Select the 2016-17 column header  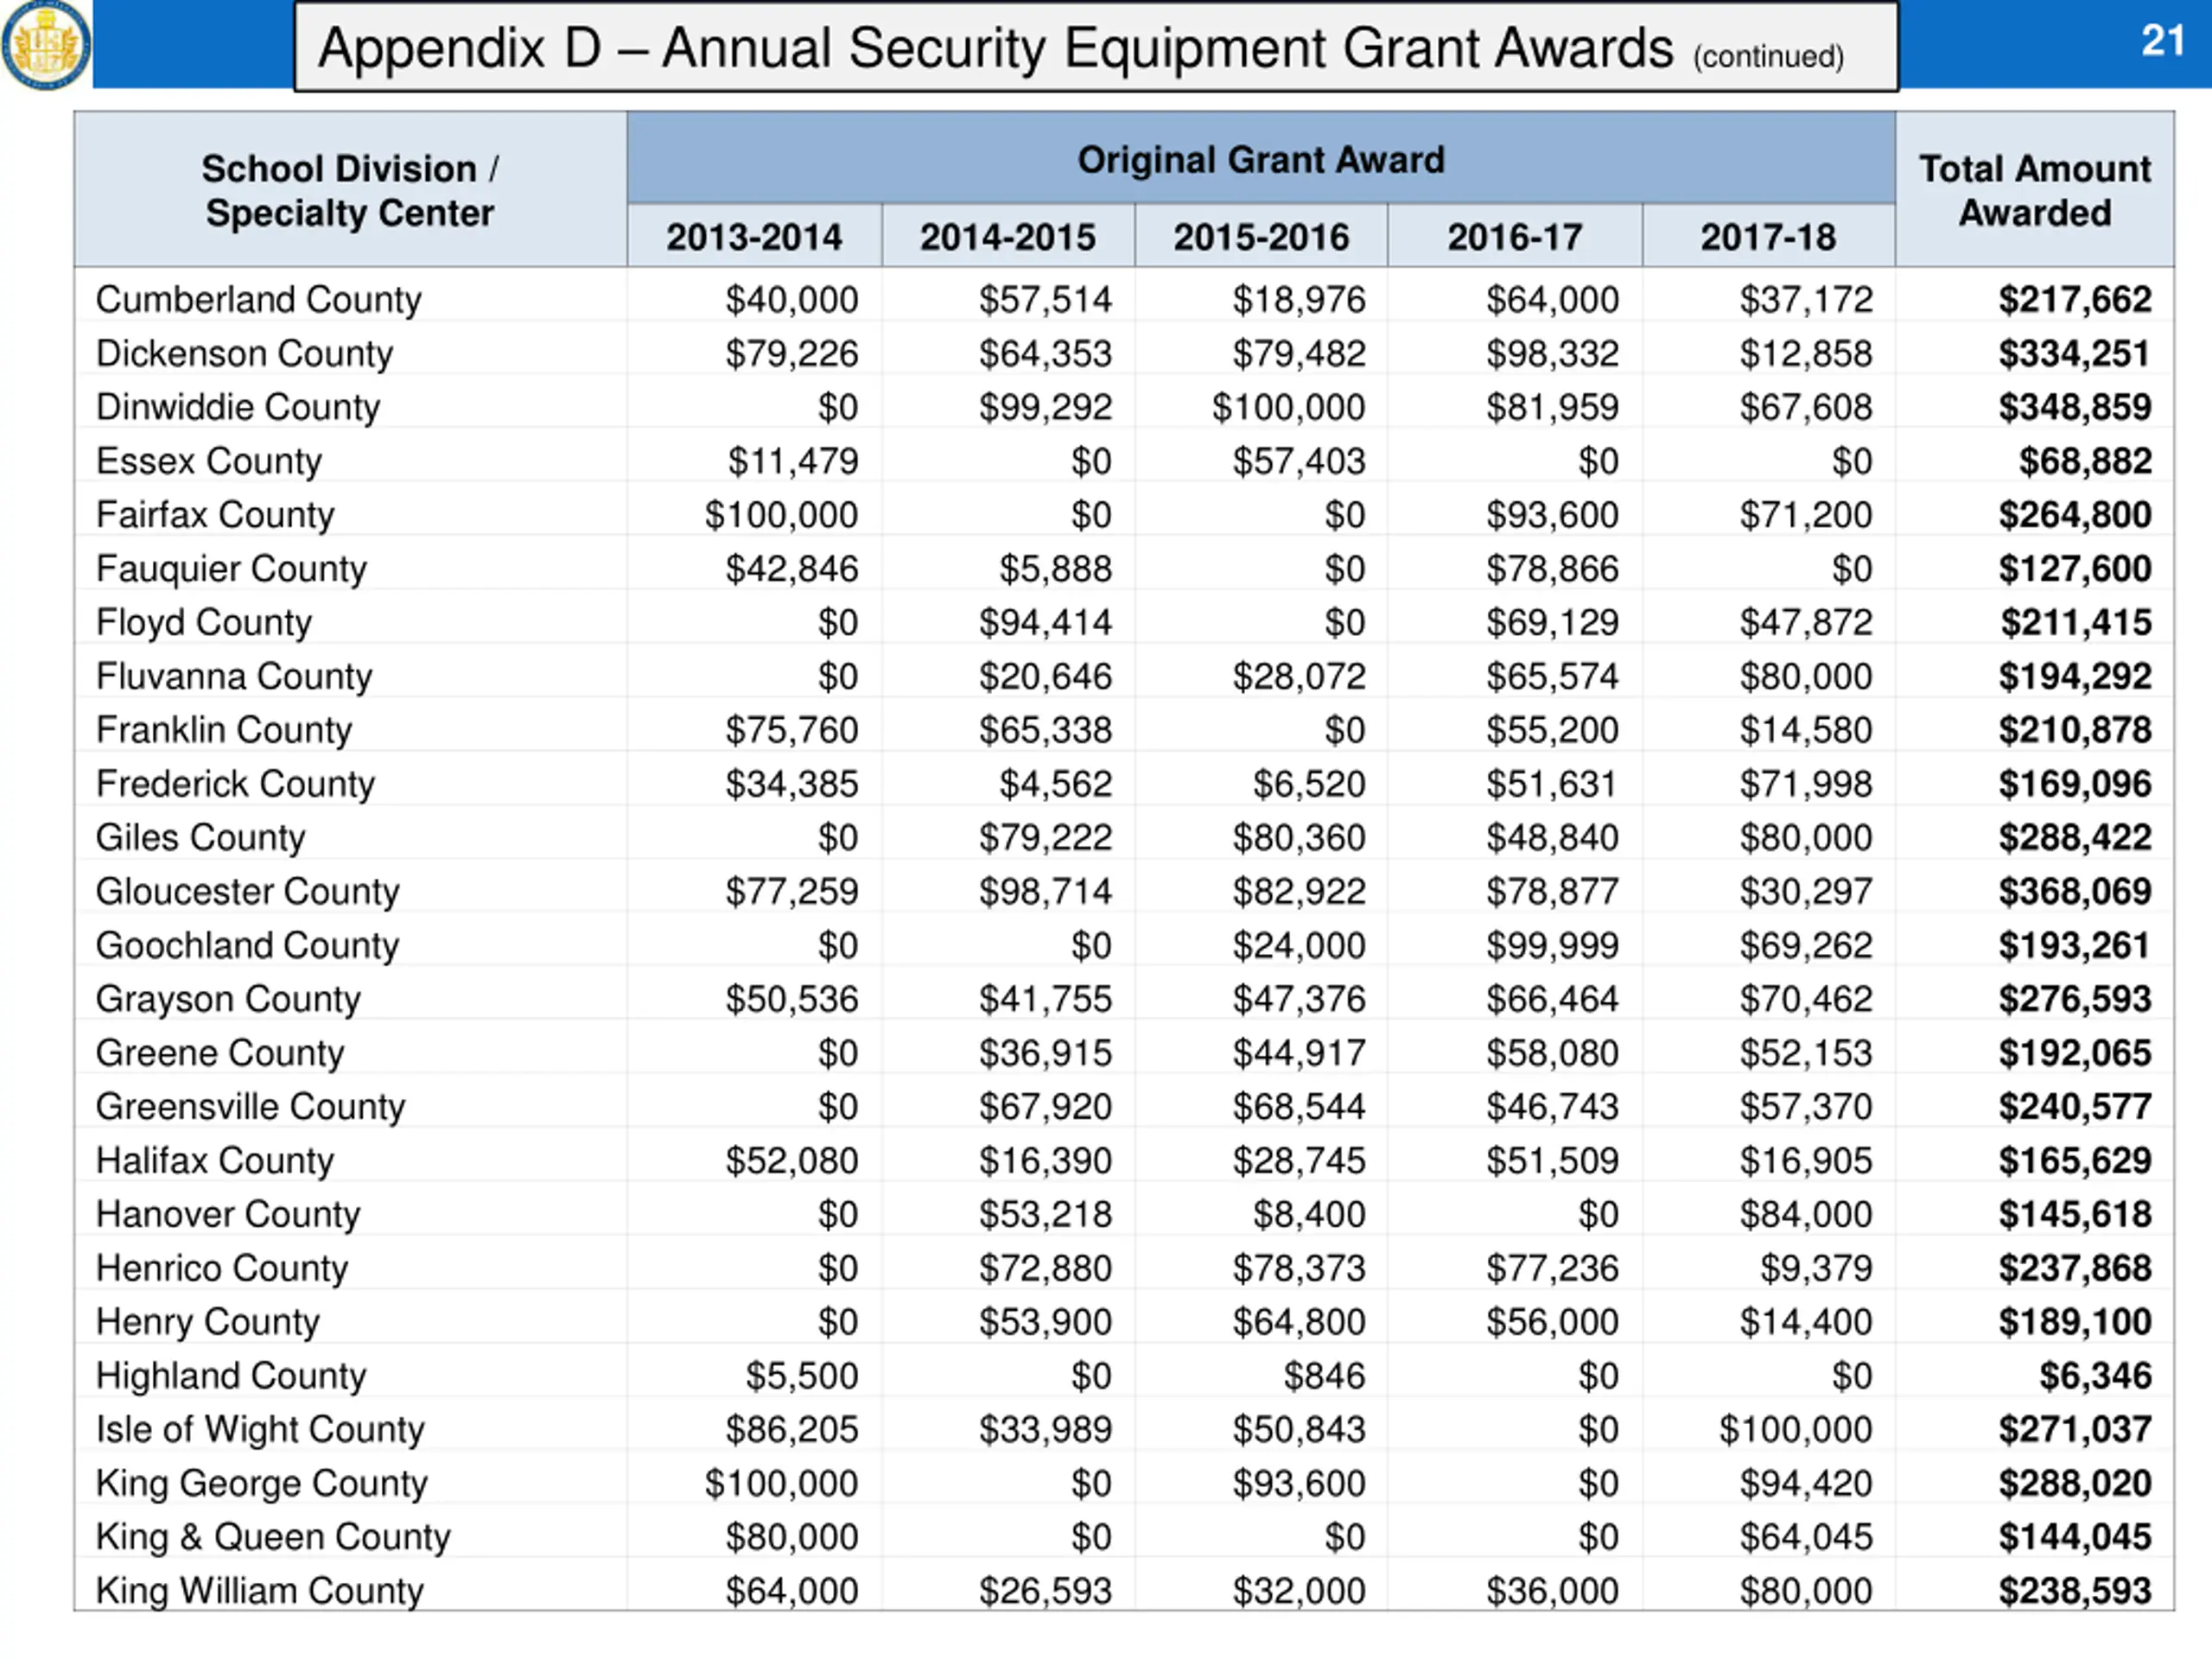[x=1514, y=237]
